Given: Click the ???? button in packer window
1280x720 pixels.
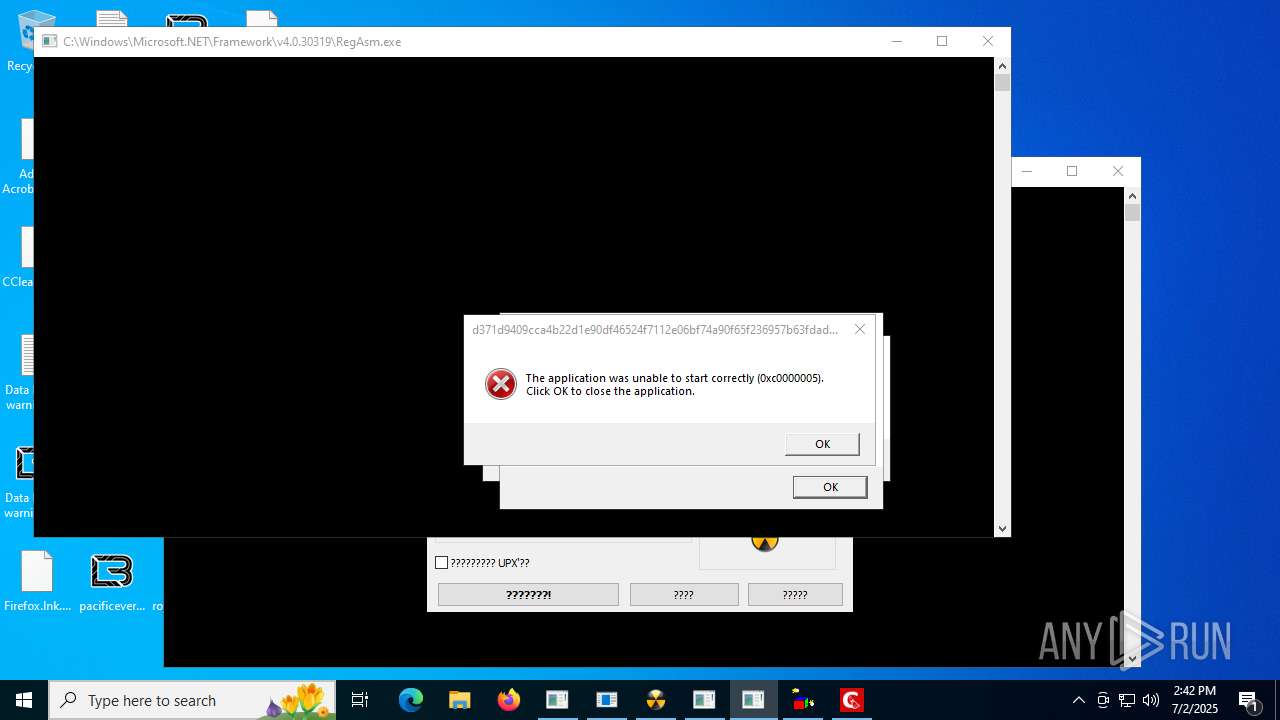Looking at the screenshot, I should click(684, 595).
